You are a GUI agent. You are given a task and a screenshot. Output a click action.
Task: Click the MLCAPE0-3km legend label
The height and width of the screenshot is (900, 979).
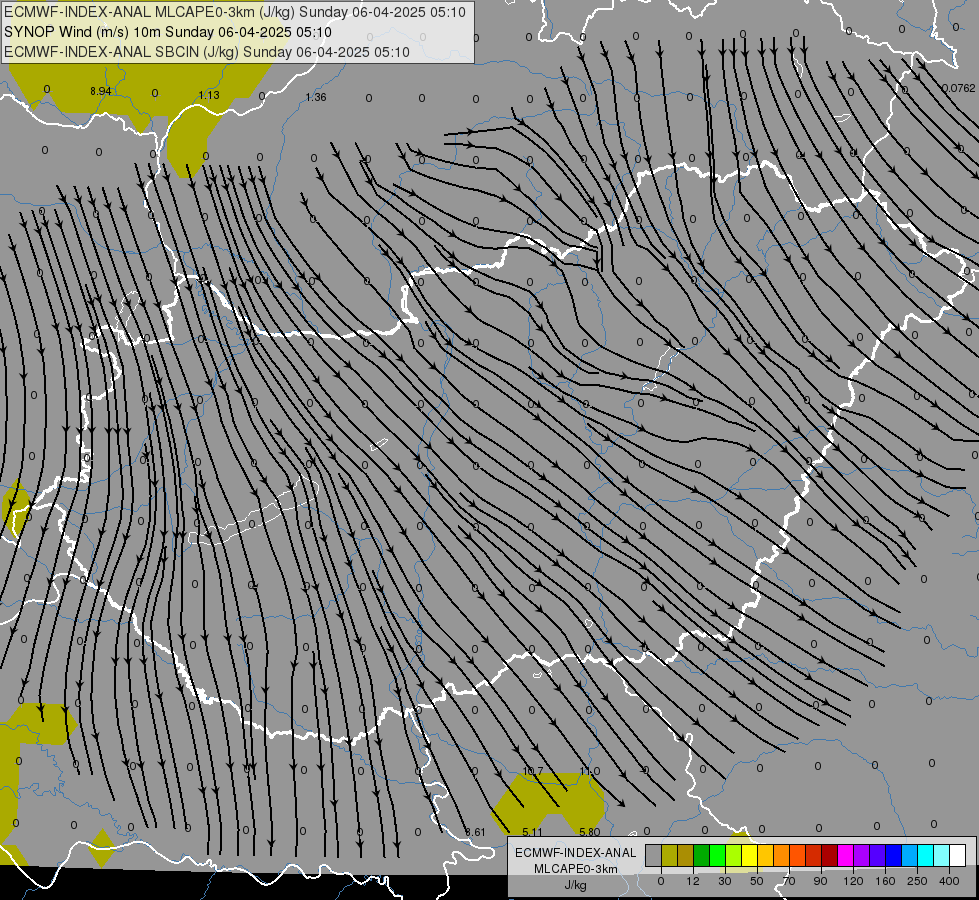(575, 869)
